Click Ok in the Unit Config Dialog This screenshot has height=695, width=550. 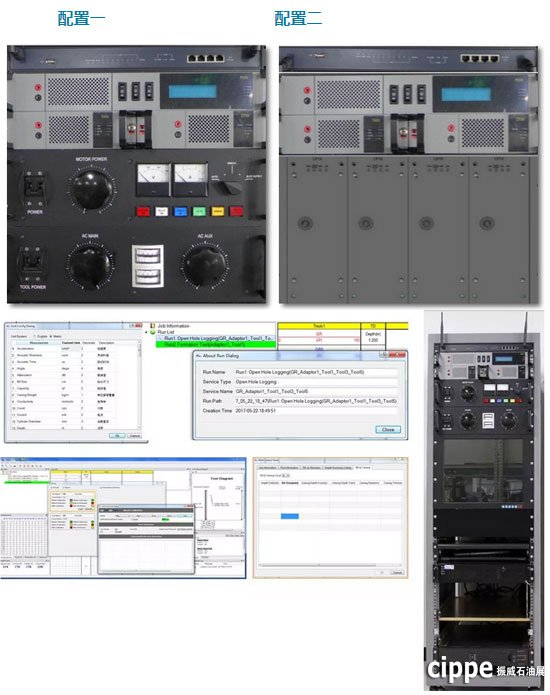[117, 436]
